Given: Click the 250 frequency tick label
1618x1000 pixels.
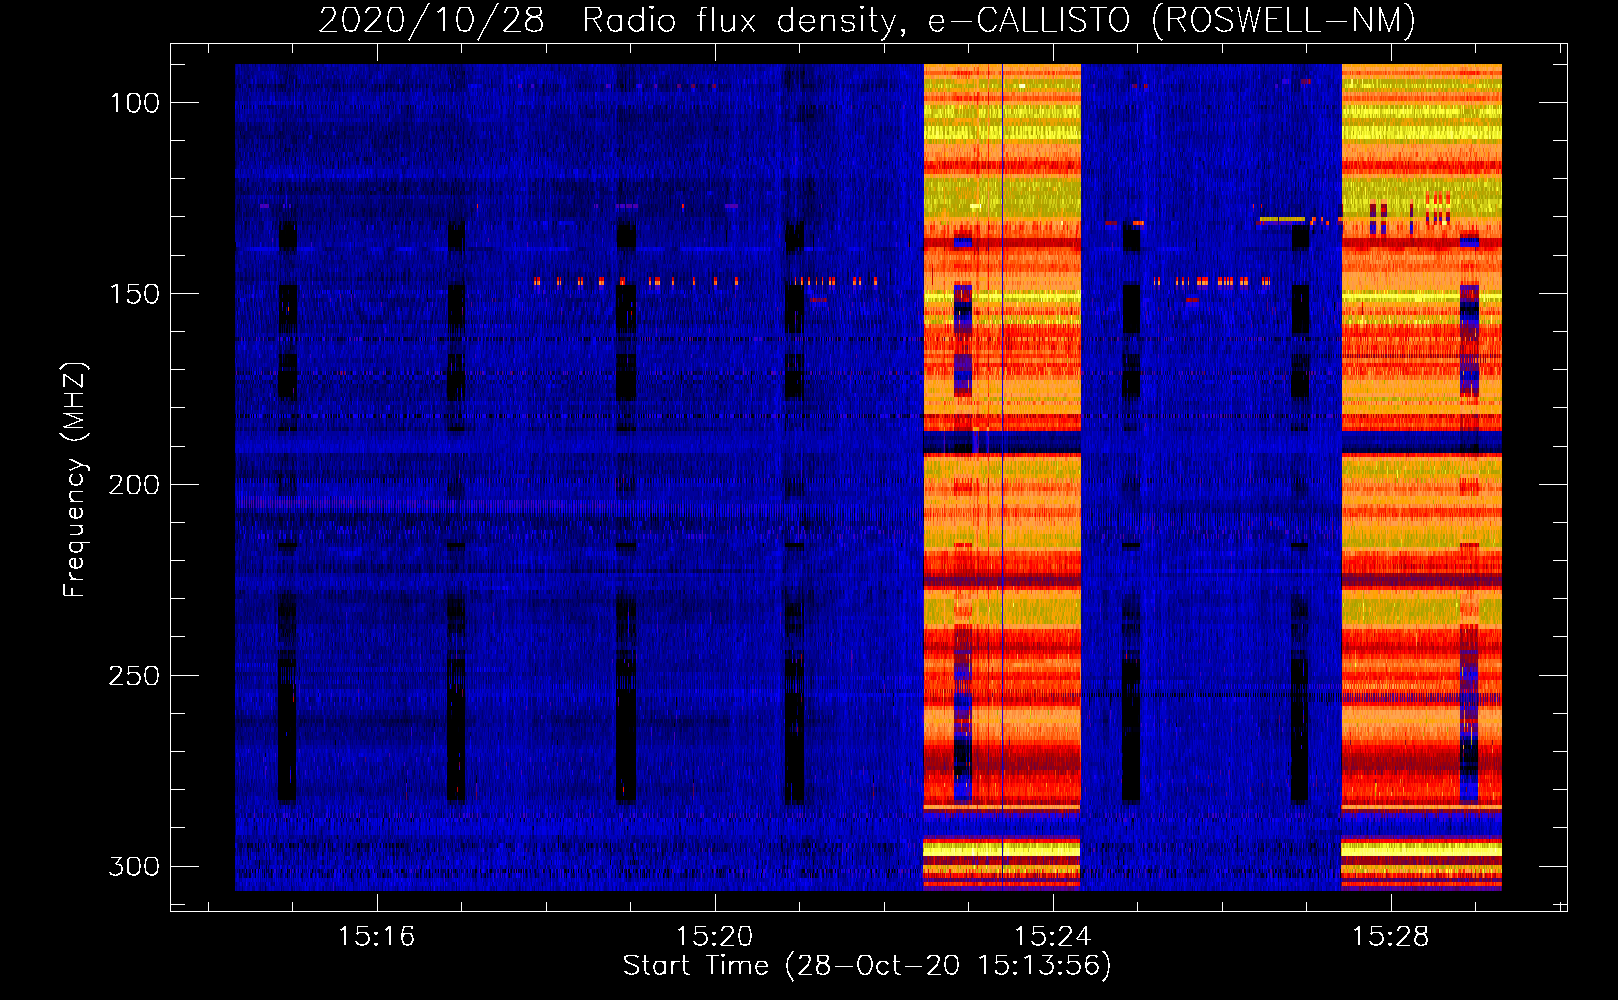Looking at the screenshot, I should (x=134, y=676).
